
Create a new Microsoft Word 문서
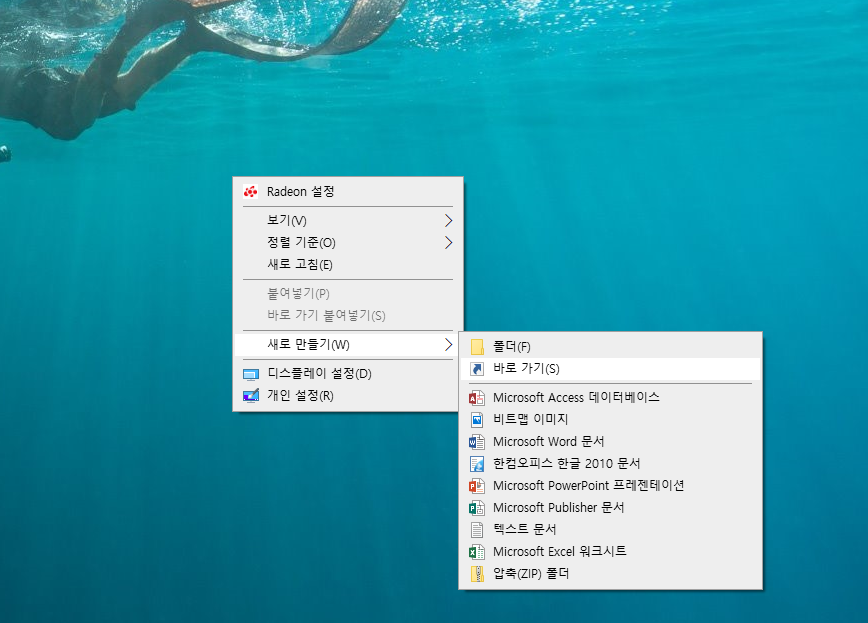pos(611,441)
